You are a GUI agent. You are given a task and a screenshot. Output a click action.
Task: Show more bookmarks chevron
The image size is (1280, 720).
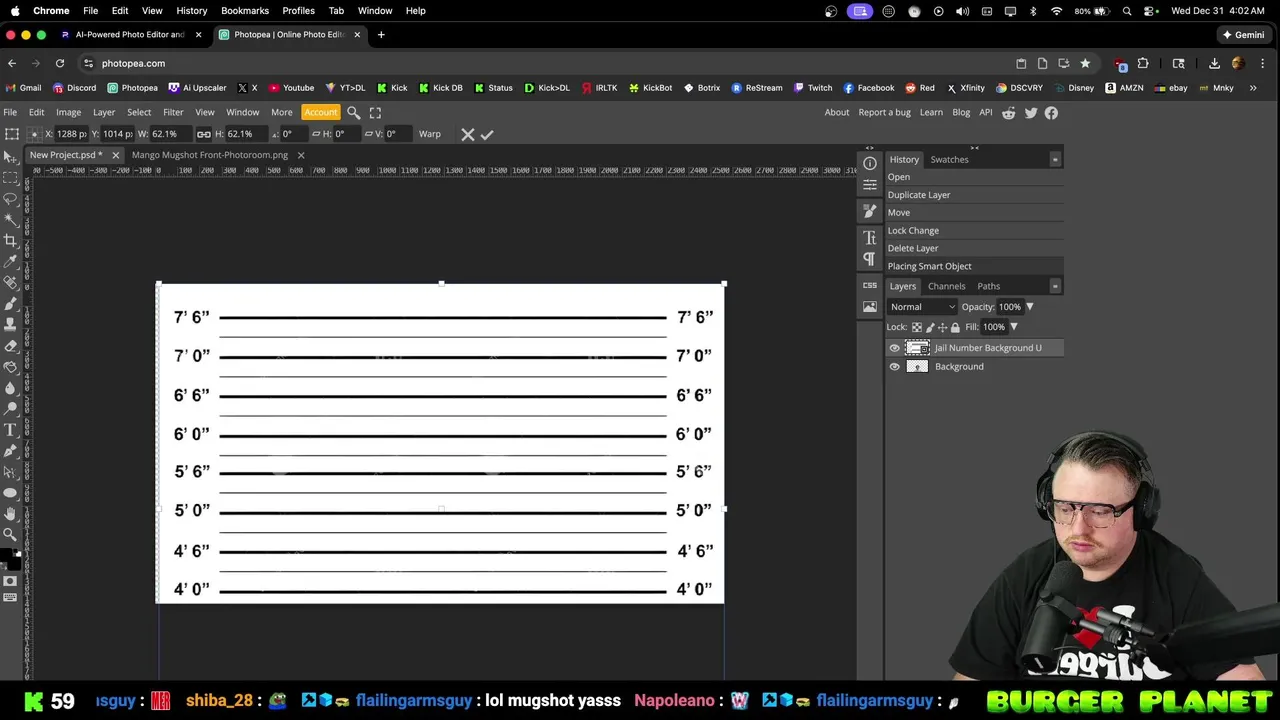click(x=1253, y=88)
